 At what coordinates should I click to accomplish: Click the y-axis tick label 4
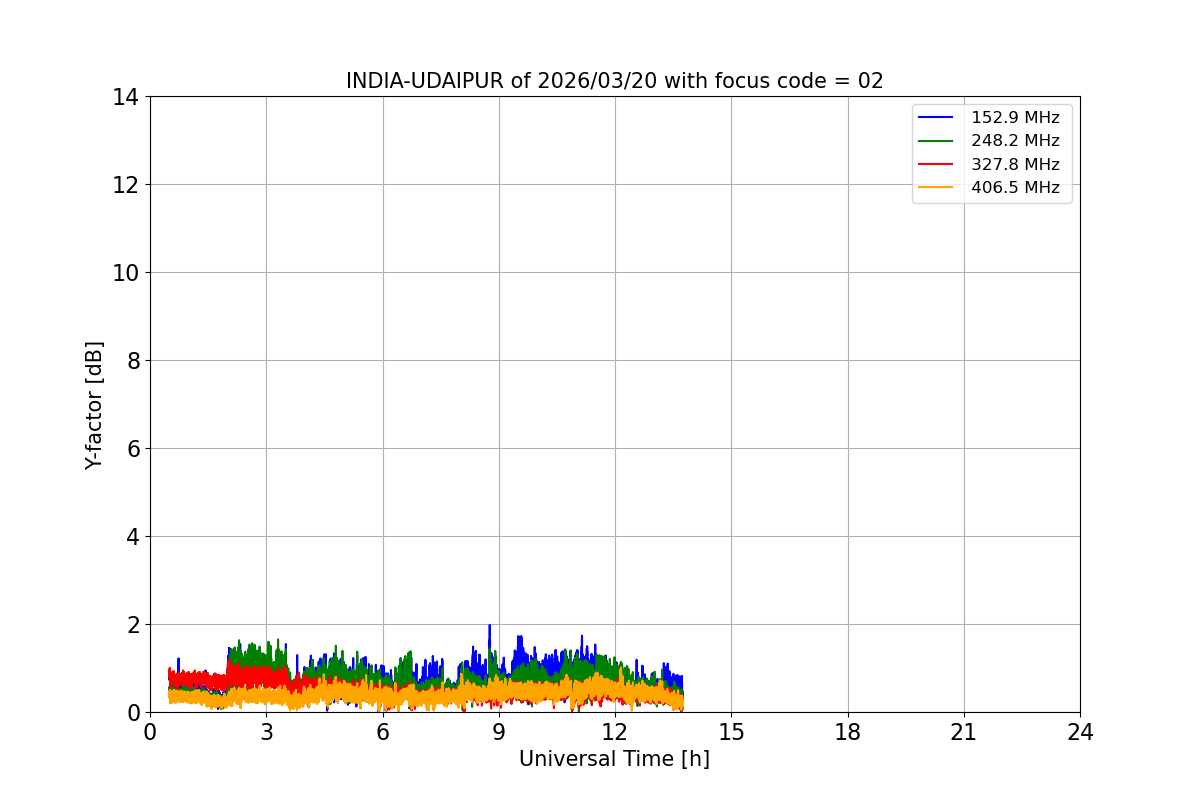coord(132,537)
